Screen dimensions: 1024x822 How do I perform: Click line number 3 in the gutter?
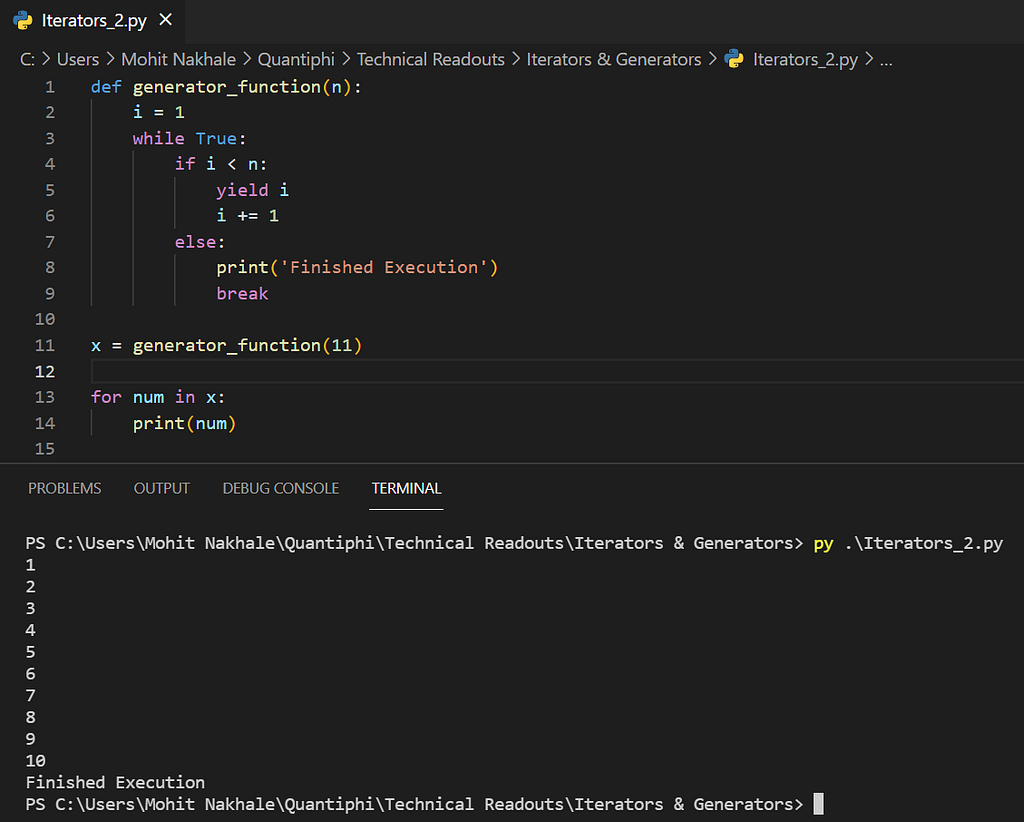[x=50, y=138]
